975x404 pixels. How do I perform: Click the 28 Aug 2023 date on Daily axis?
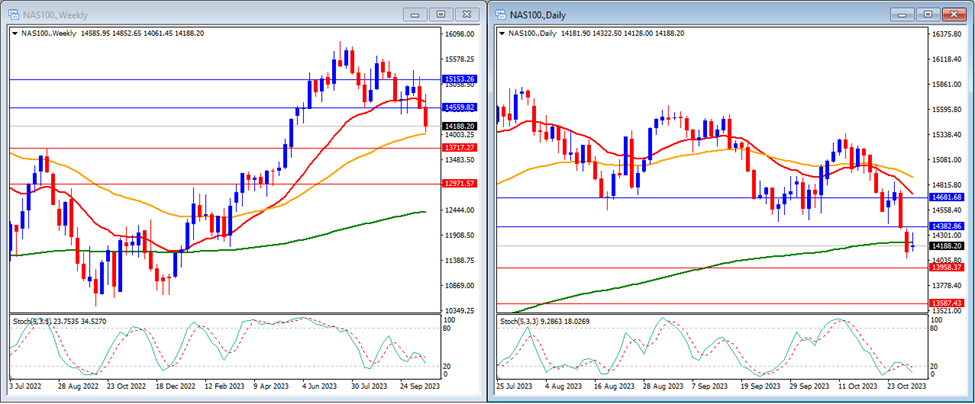tap(663, 385)
